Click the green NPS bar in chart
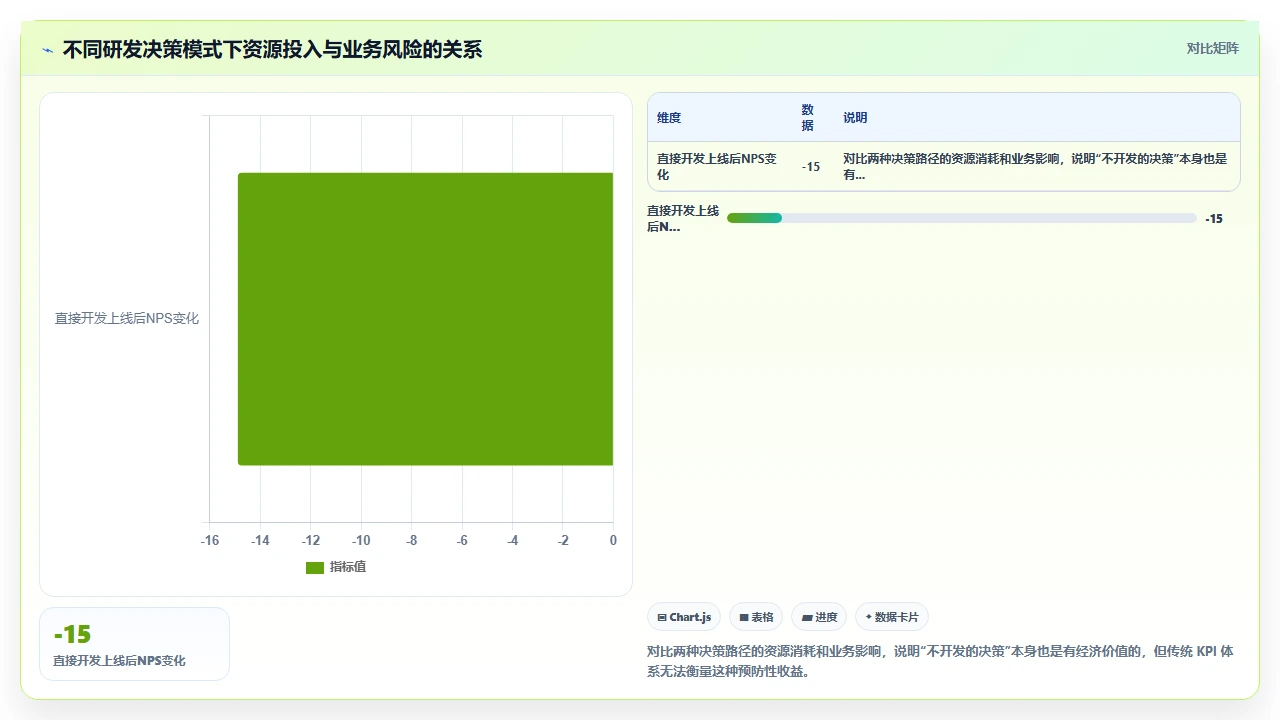This screenshot has width=1280, height=720. click(425, 319)
